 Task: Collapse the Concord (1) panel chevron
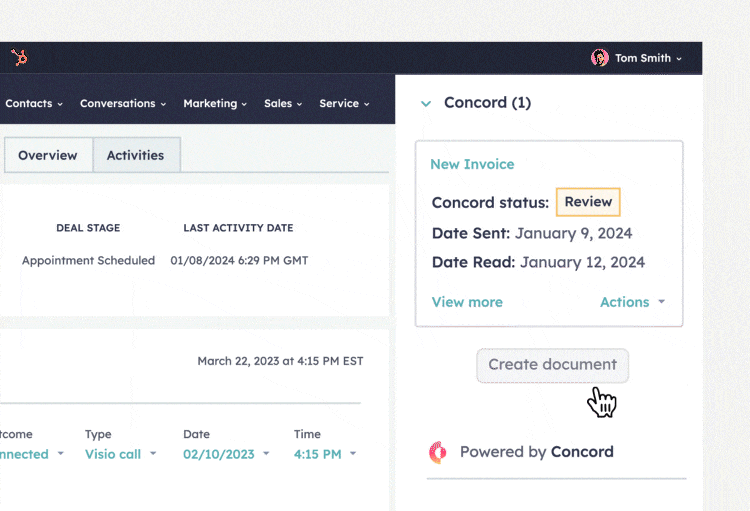click(426, 103)
